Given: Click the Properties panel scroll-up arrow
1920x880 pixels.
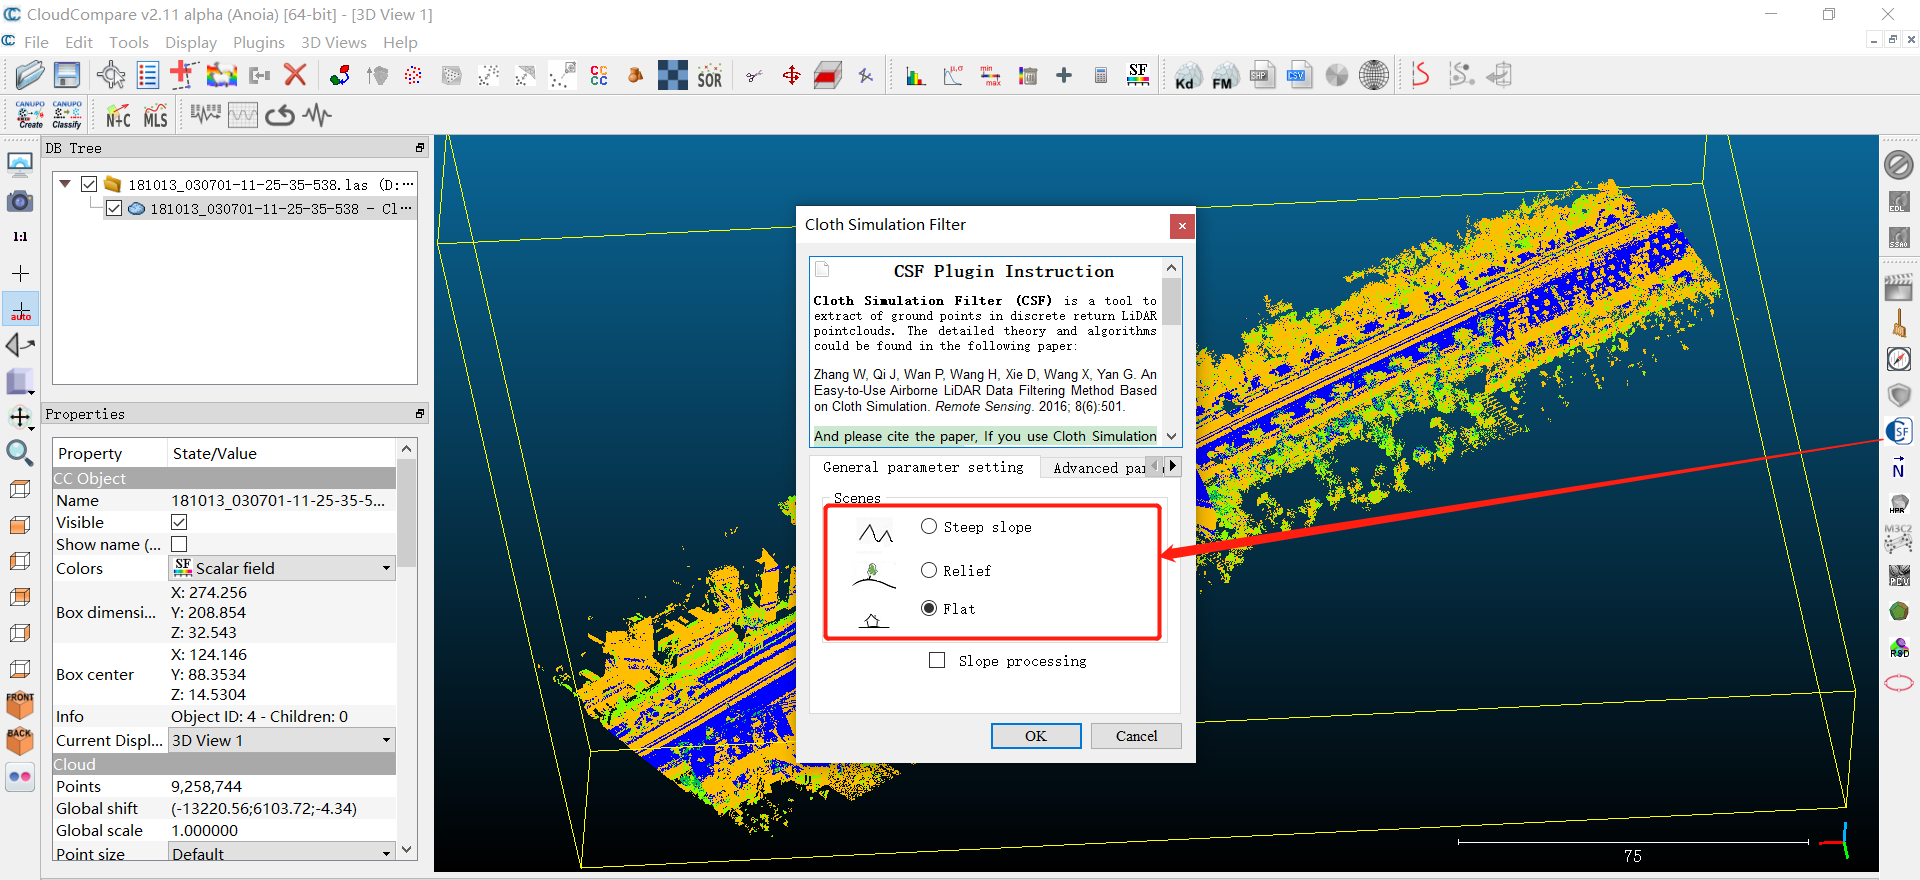Looking at the screenshot, I should 406,448.
